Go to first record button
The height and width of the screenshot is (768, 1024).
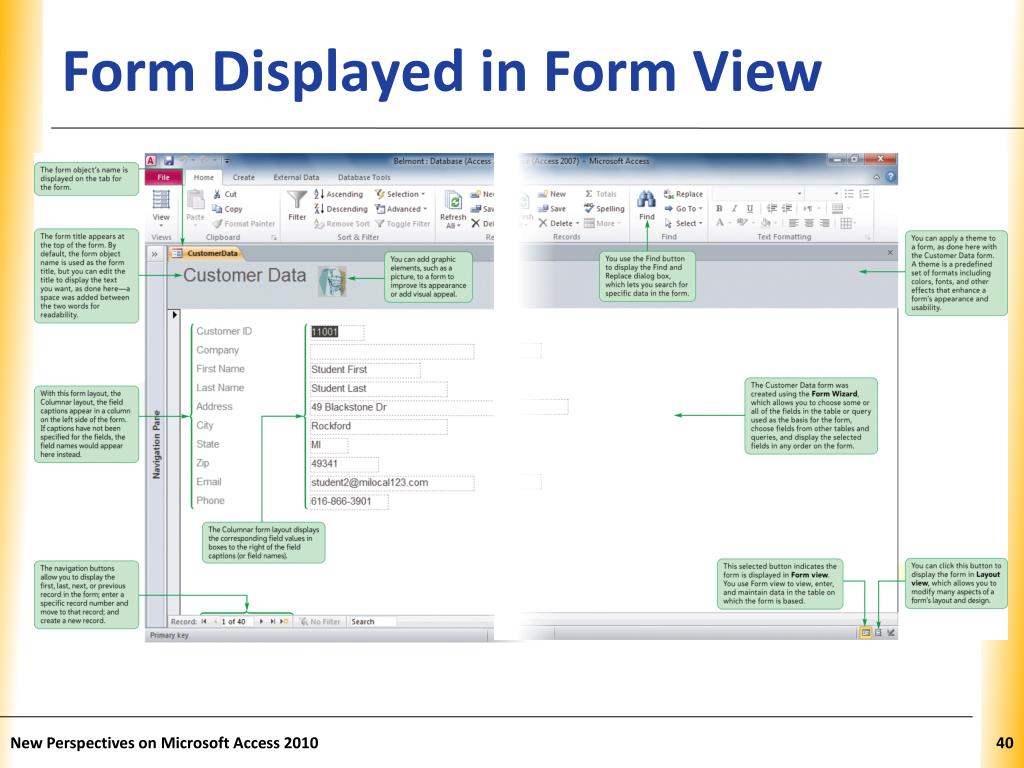coord(204,622)
